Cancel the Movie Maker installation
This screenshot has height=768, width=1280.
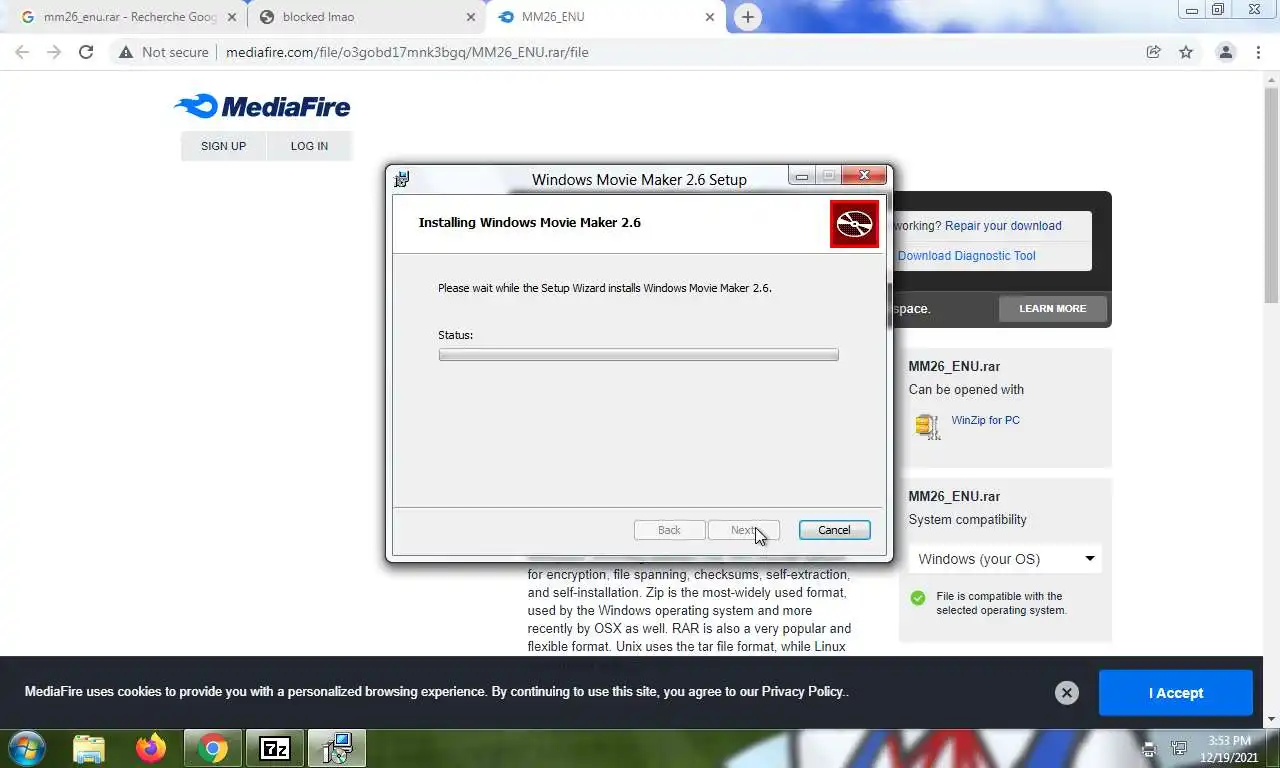pos(834,530)
